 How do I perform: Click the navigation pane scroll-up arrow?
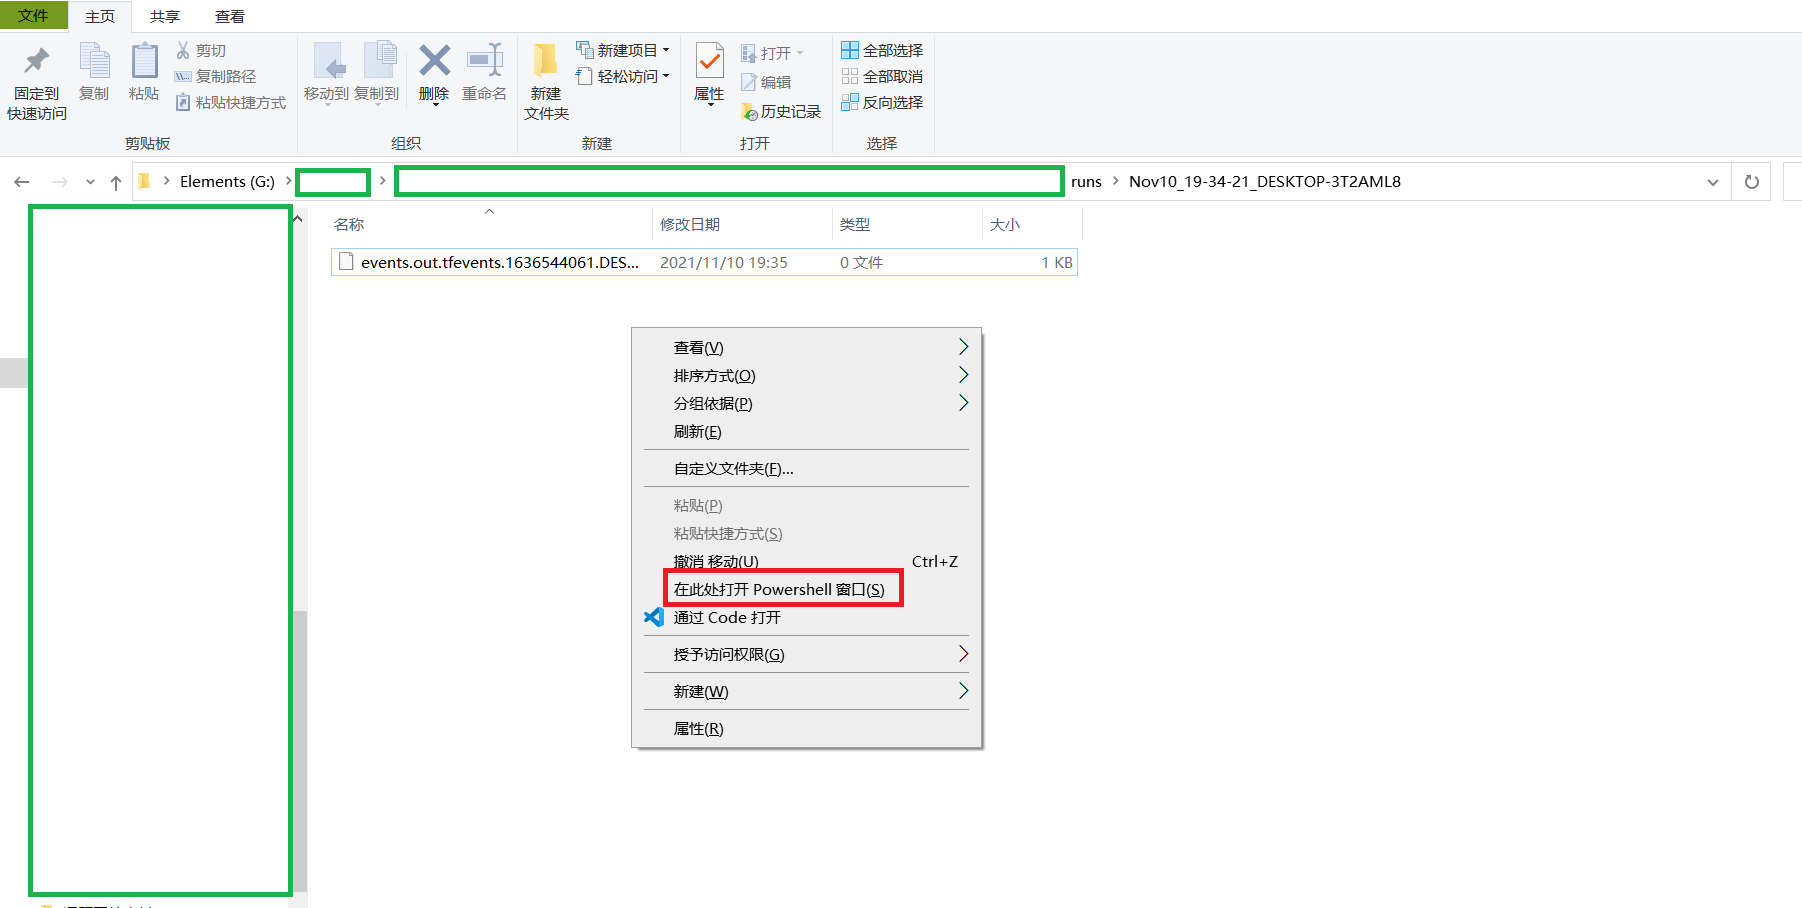(x=299, y=218)
